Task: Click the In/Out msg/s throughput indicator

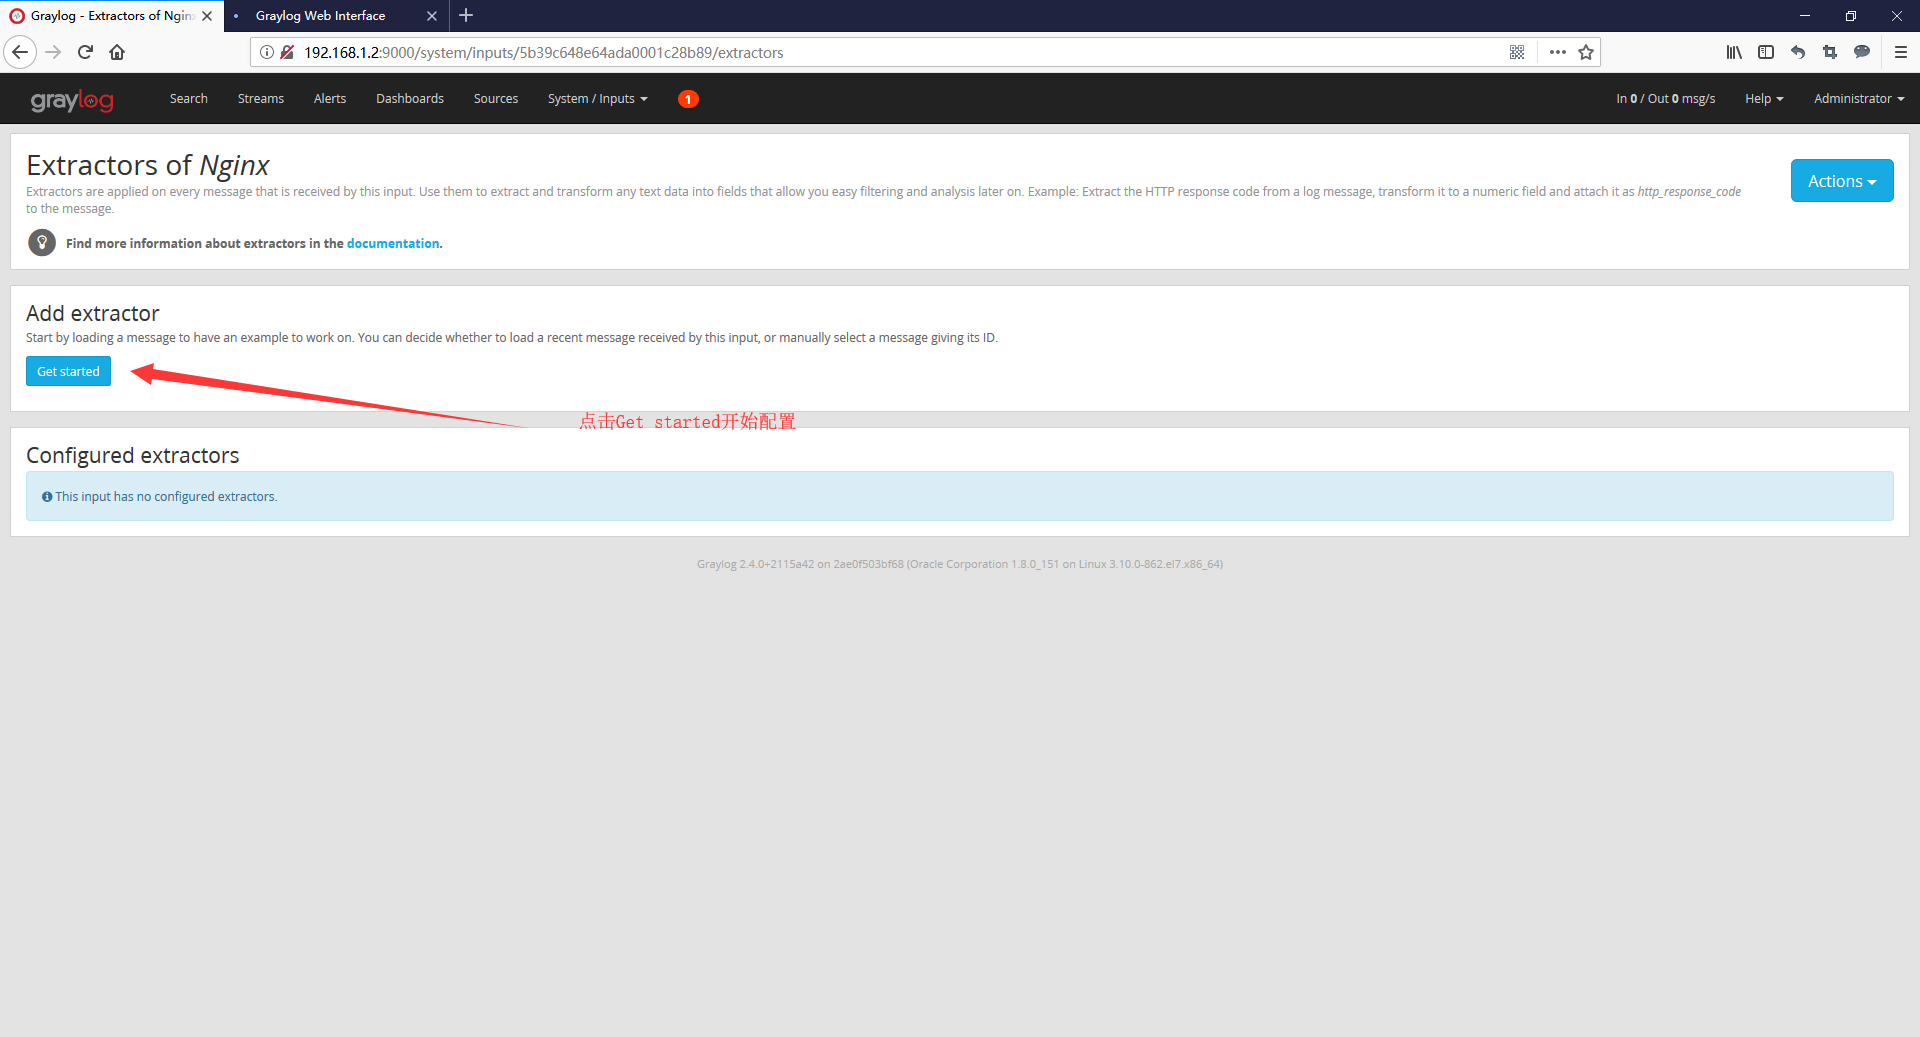Action: coord(1665,99)
